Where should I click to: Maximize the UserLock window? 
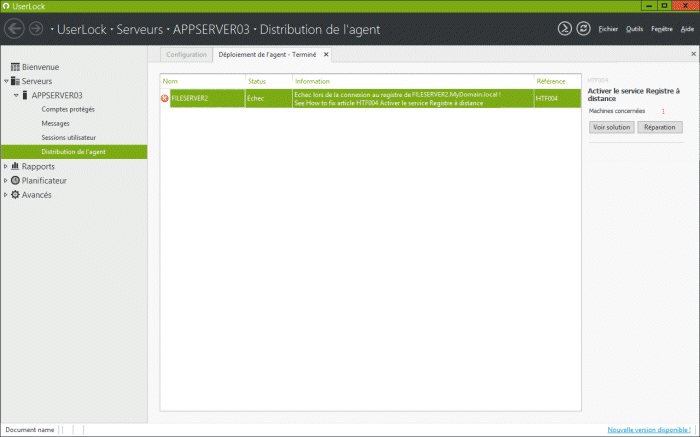[x=664, y=6]
